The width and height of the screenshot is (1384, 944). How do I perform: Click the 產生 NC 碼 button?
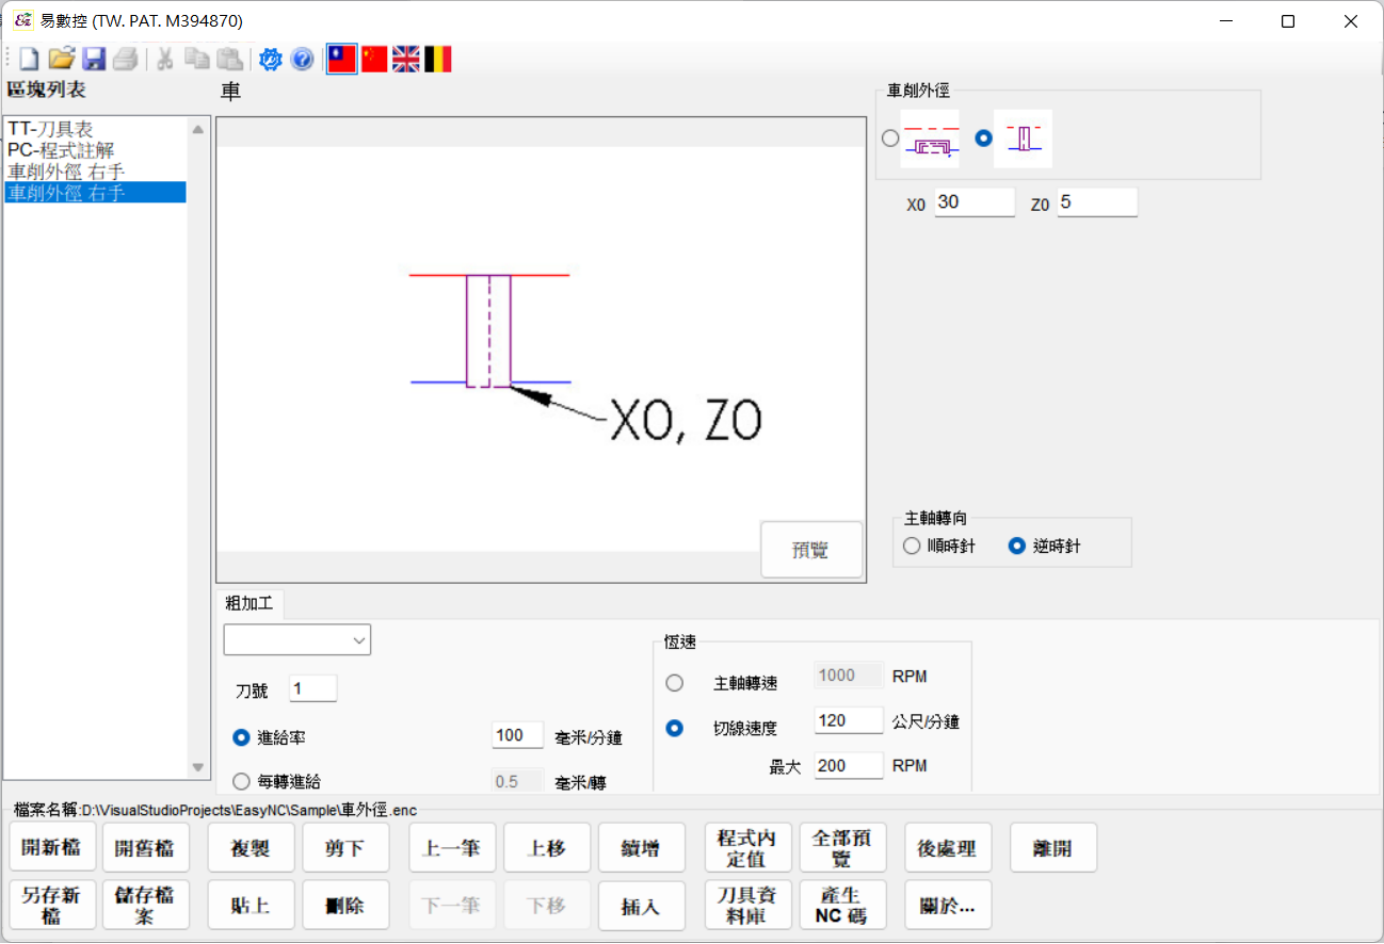point(843,905)
